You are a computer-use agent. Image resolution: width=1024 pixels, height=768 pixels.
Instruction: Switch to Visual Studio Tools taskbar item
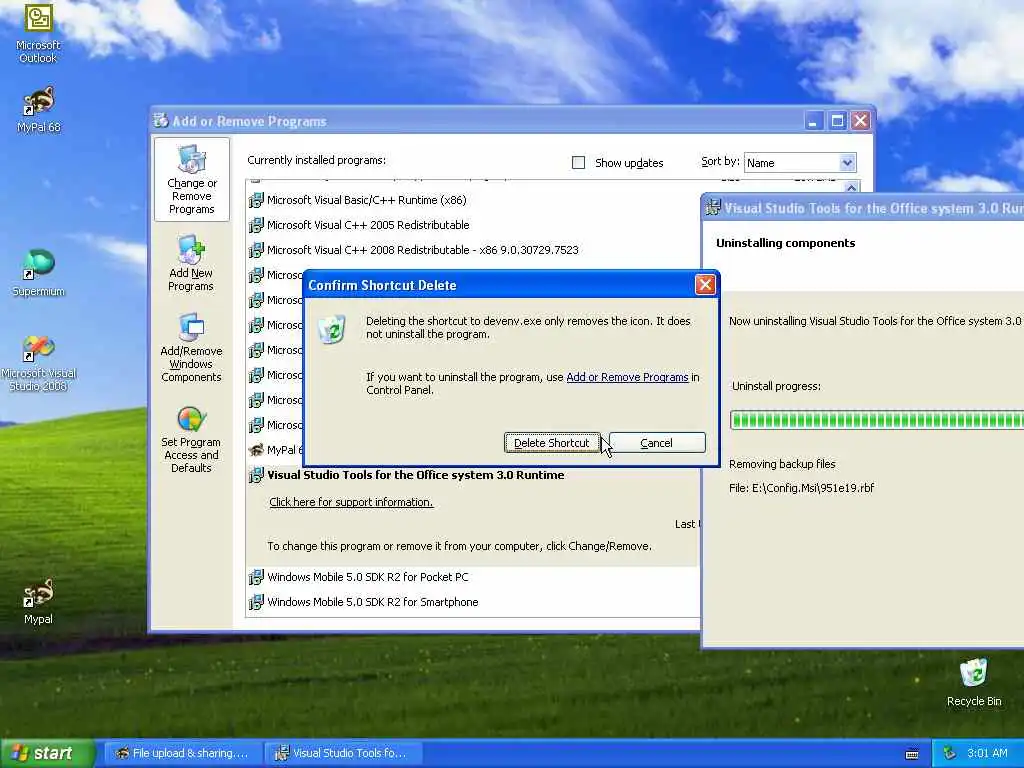[342, 753]
